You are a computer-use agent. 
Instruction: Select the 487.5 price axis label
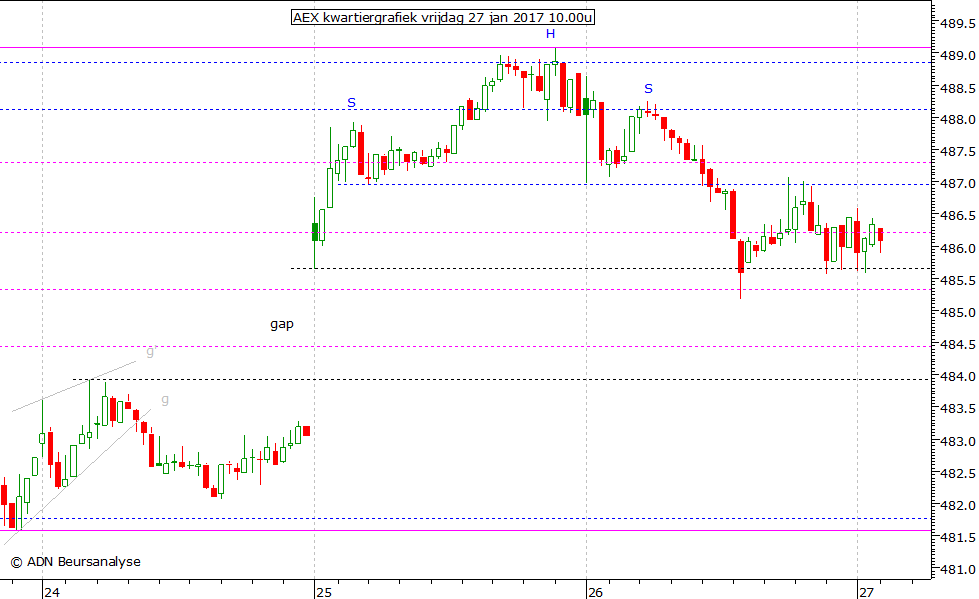957,152
